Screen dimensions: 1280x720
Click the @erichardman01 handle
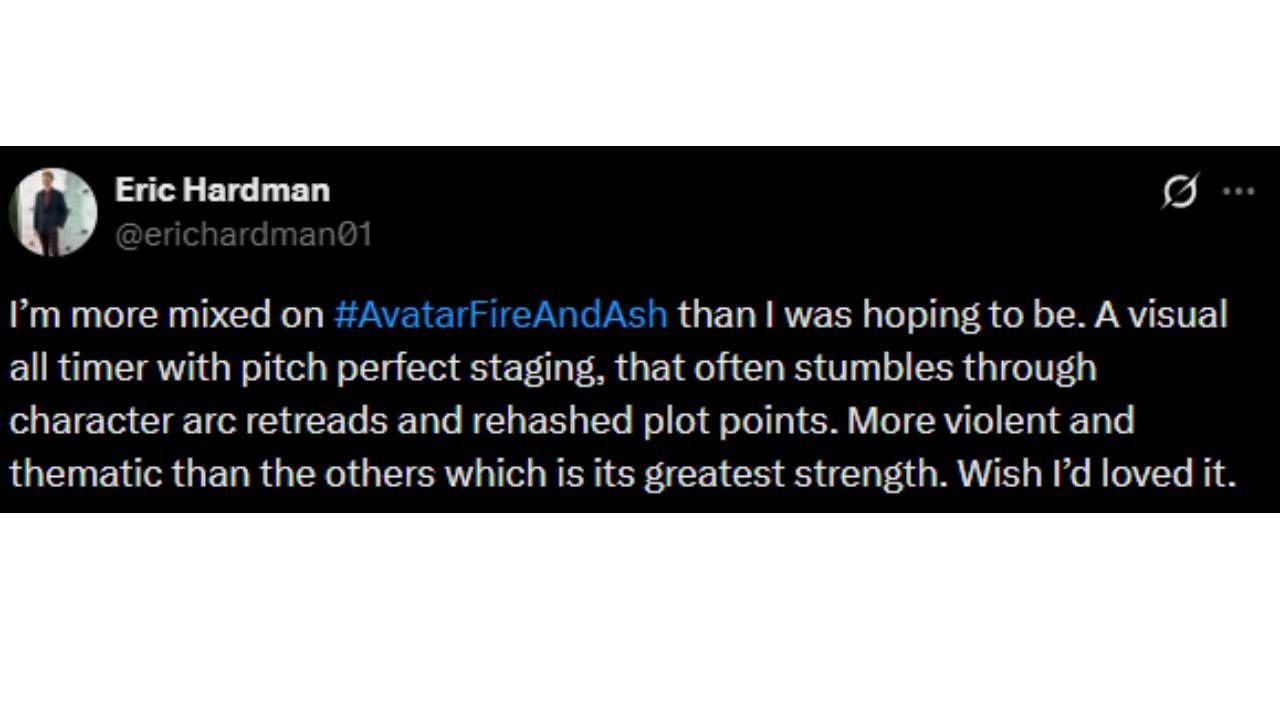[243, 235]
